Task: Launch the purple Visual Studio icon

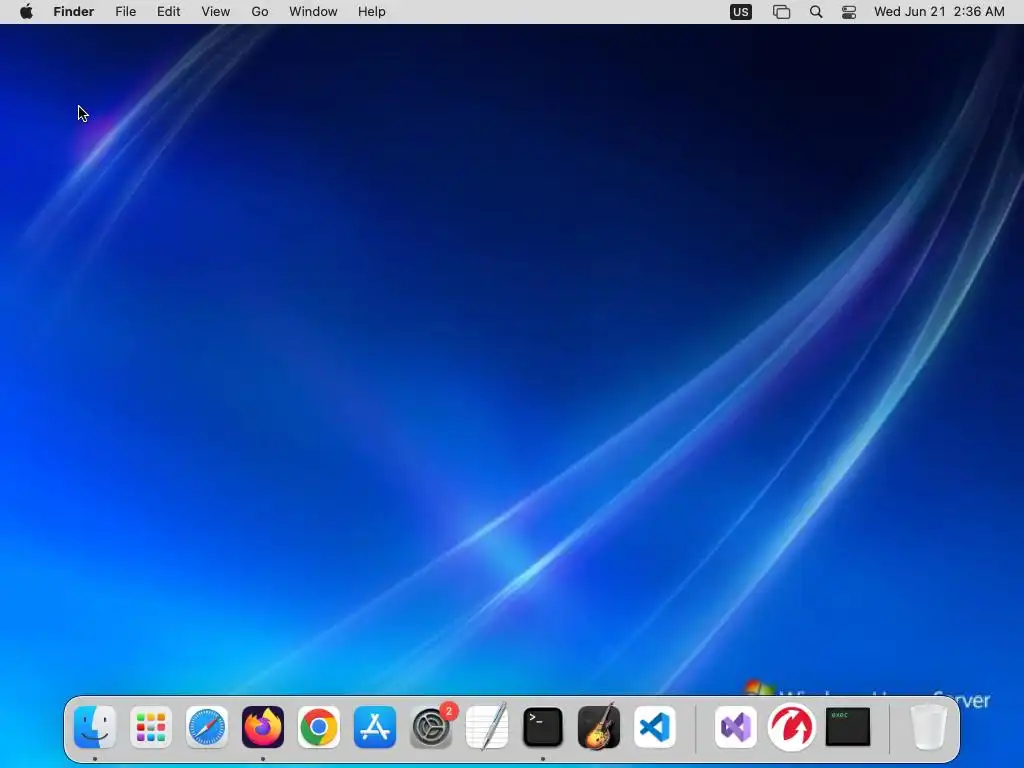Action: pos(735,727)
